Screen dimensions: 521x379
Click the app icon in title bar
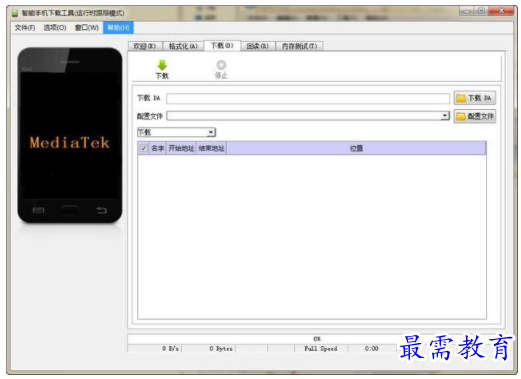click(x=15, y=13)
